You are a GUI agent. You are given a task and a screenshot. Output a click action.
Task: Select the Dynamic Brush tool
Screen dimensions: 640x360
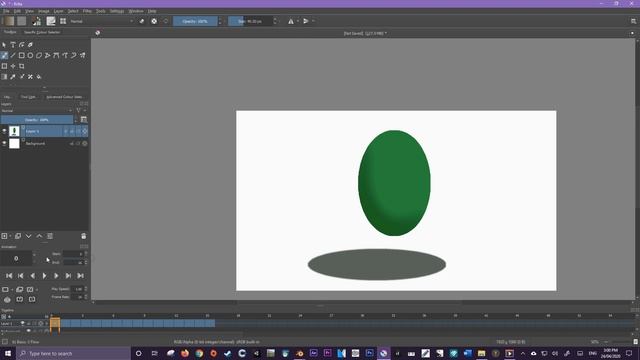(74, 55)
